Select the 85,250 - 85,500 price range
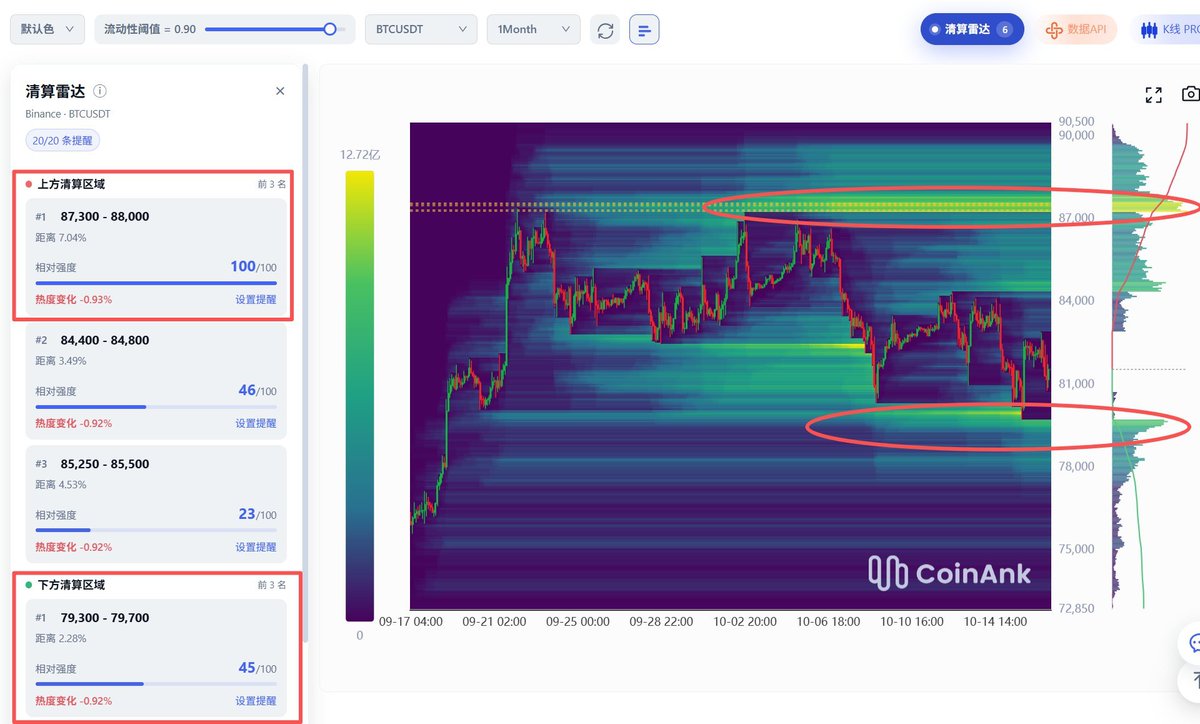 (105, 465)
